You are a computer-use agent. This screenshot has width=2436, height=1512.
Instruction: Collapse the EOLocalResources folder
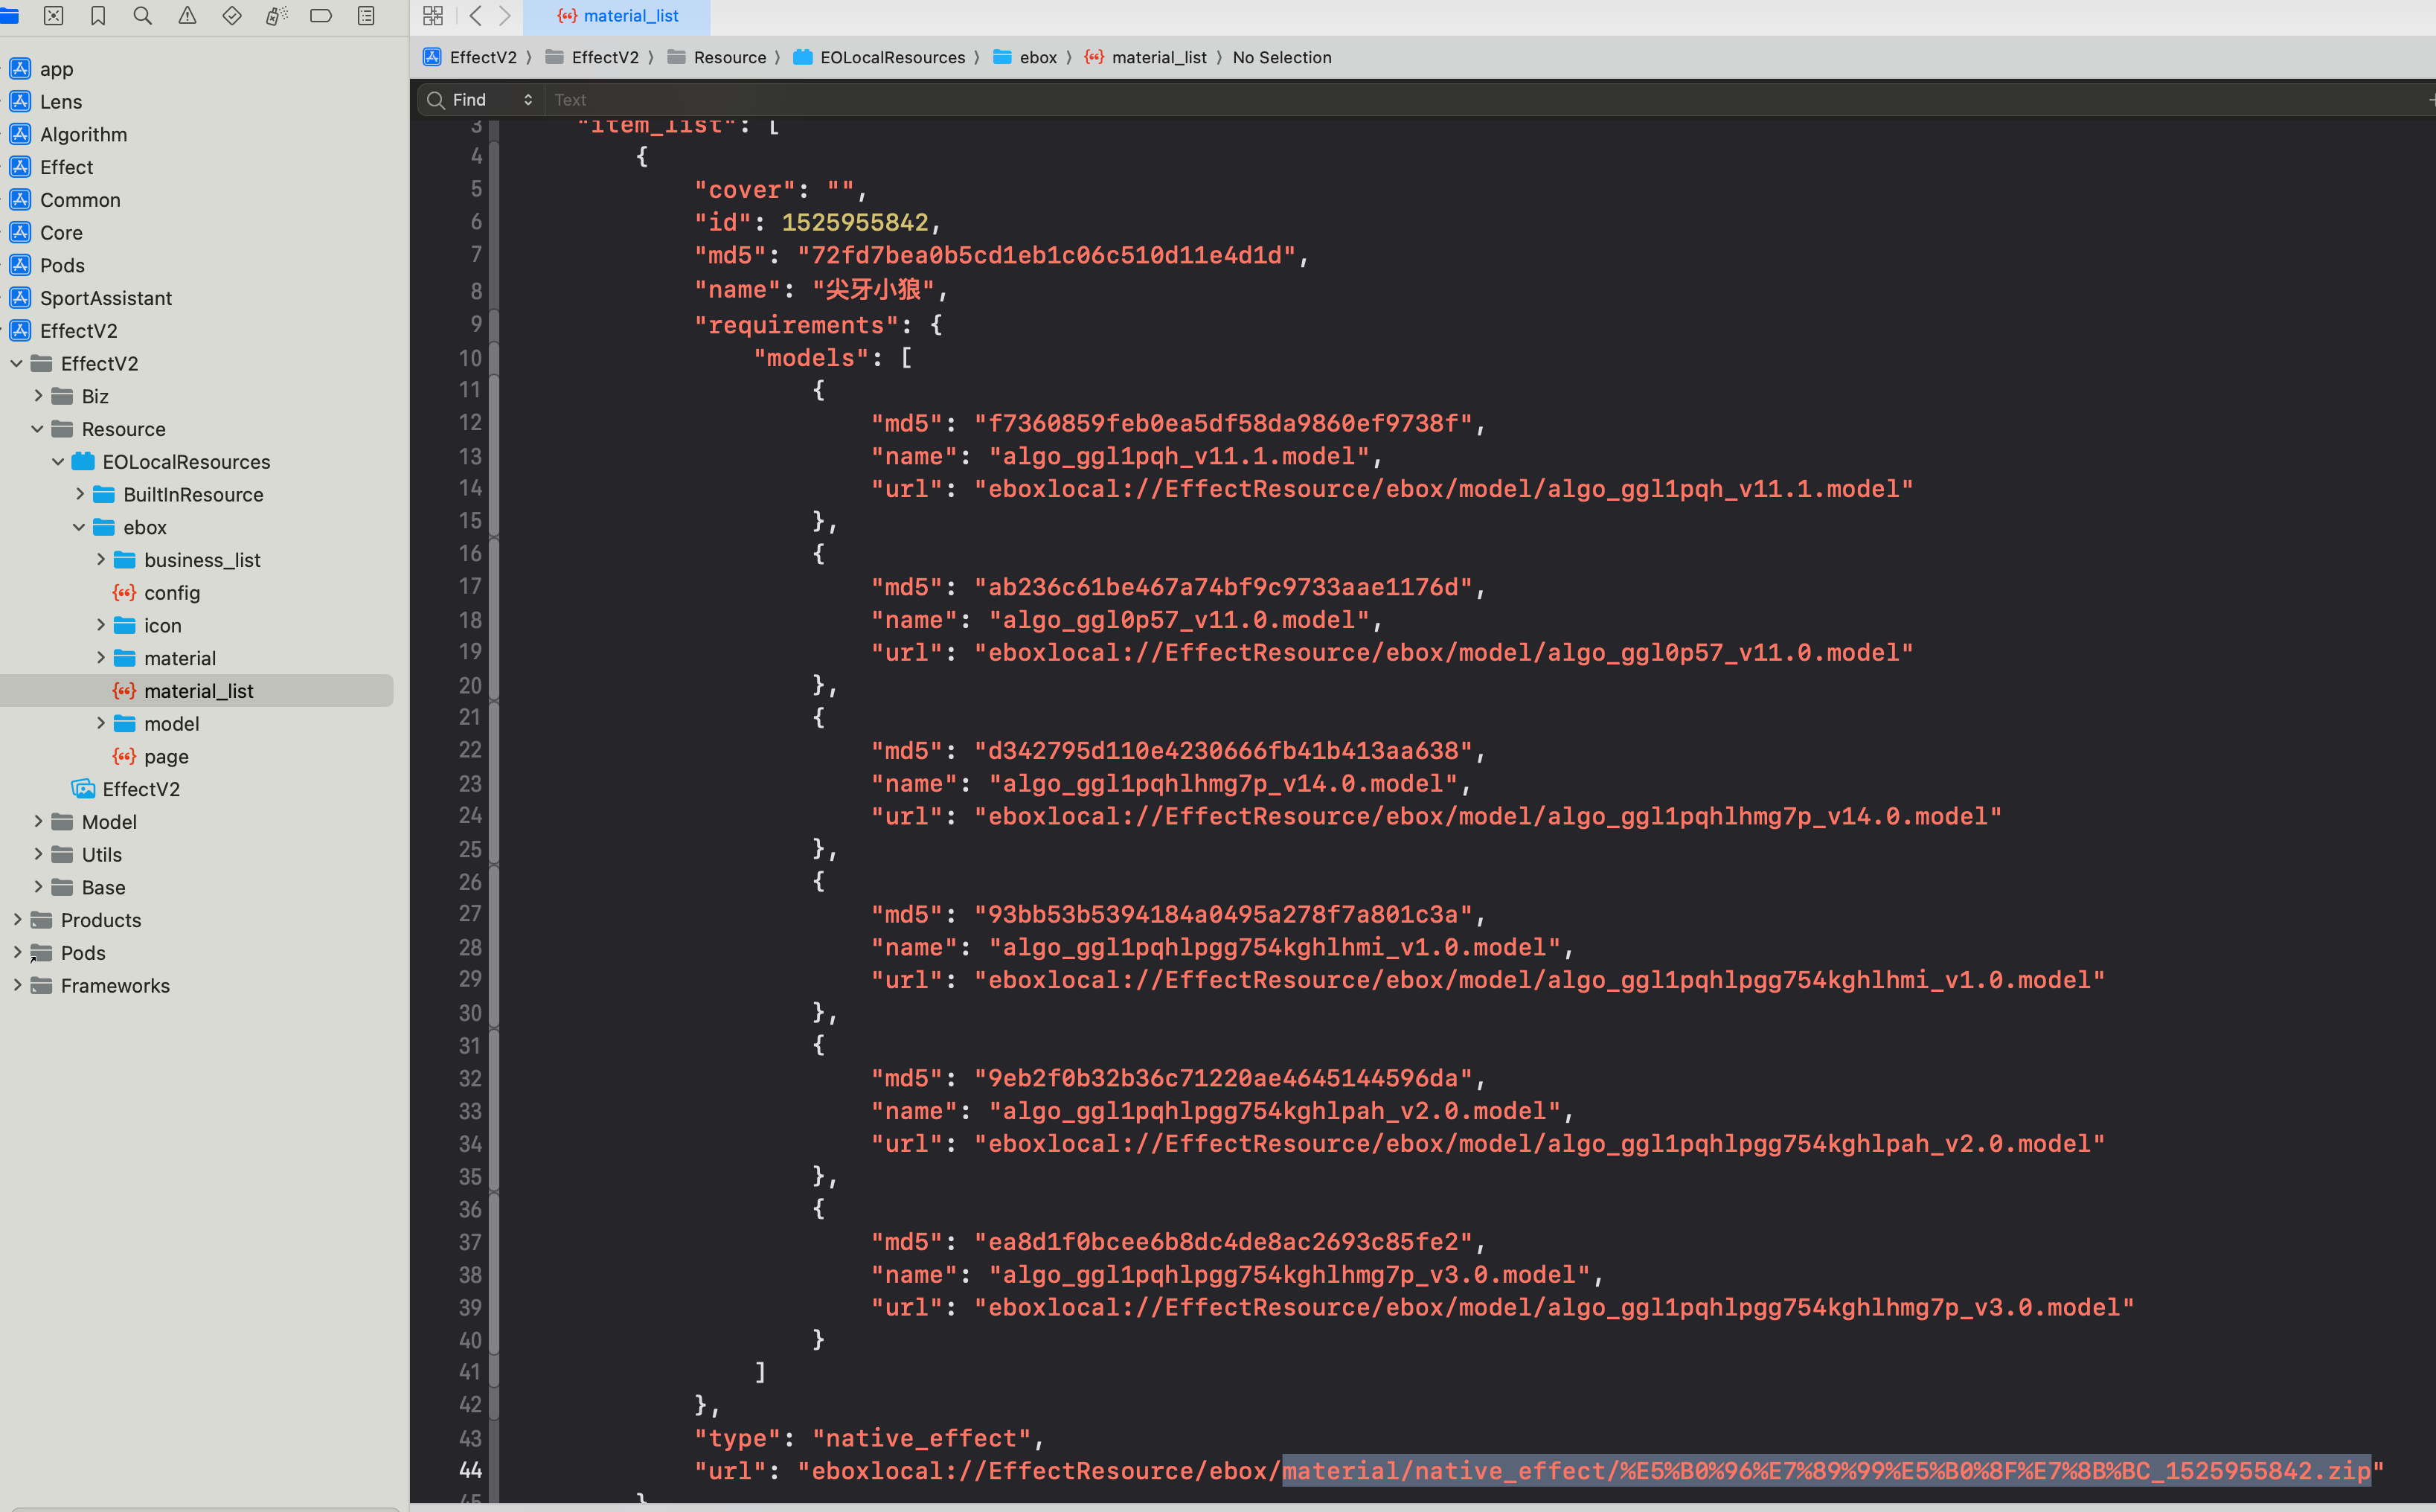tap(58, 462)
